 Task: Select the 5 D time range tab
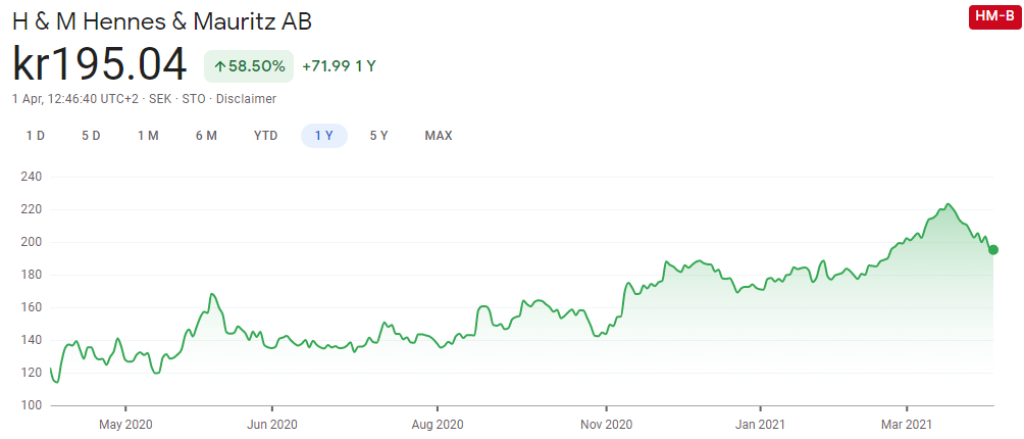(x=91, y=136)
